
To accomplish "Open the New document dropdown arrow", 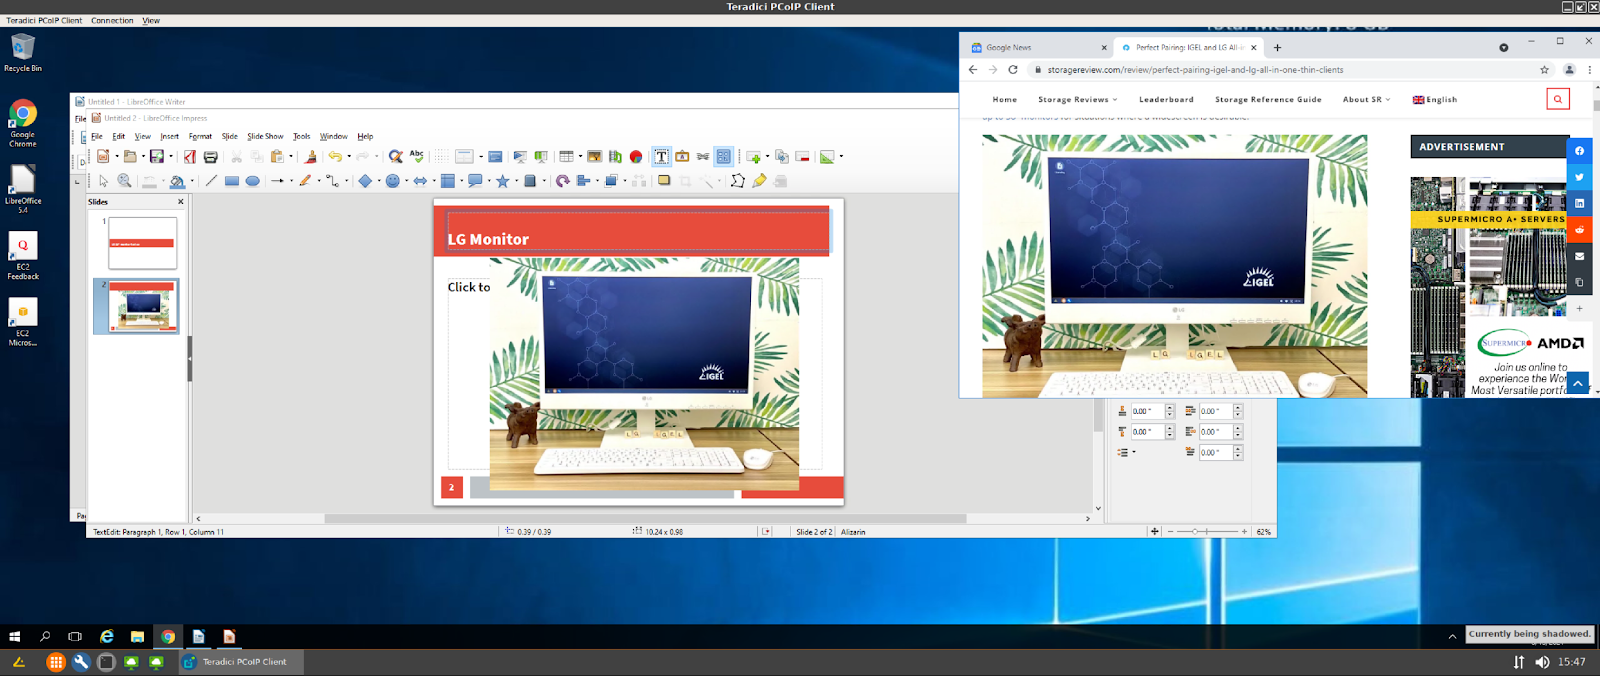I will 116,156.
